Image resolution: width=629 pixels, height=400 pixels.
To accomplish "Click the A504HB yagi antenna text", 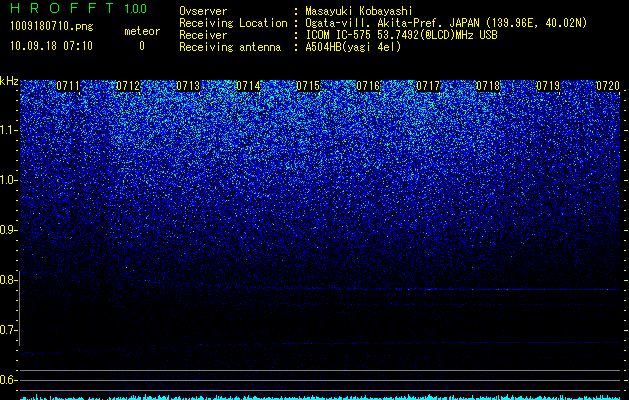I will [x=353, y=47].
